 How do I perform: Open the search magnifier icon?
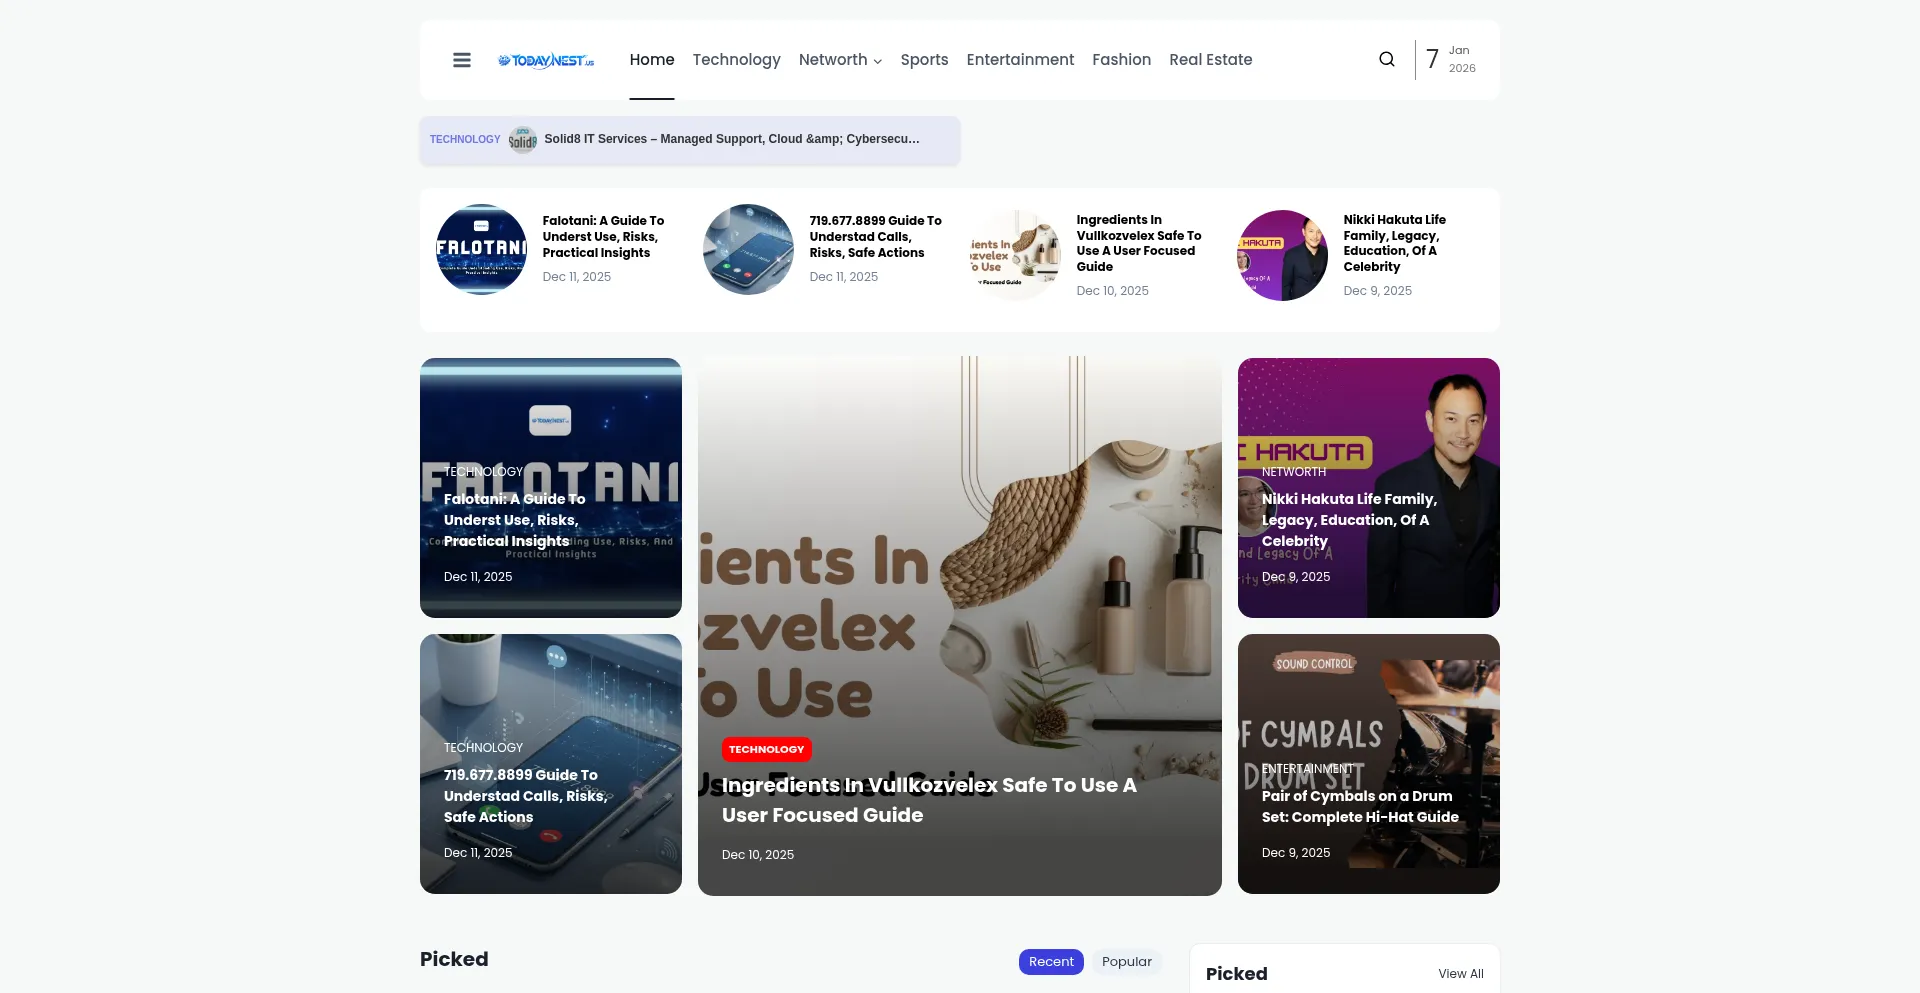tap(1386, 60)
